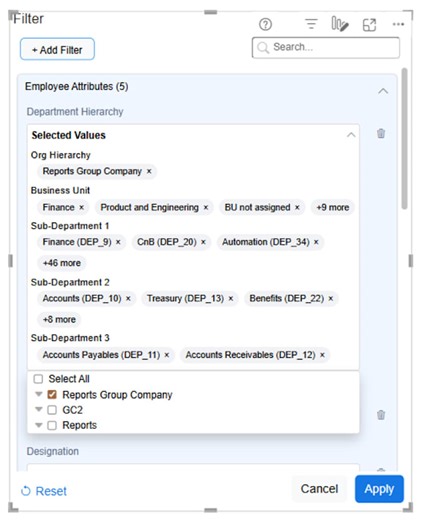Viewport: 423px width, 520px height.
Task: Remove the Reports Group Company chip
Action: pyautogui.click(x=149, y=171)
